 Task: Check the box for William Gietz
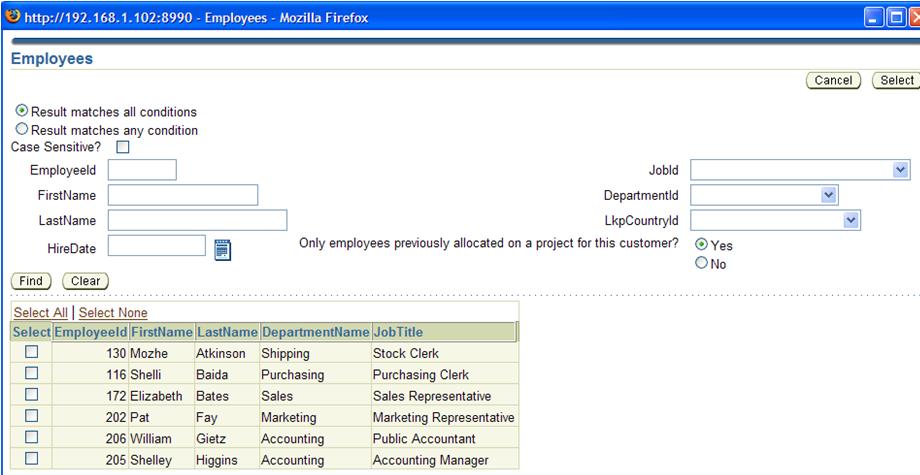click(32, 437)
